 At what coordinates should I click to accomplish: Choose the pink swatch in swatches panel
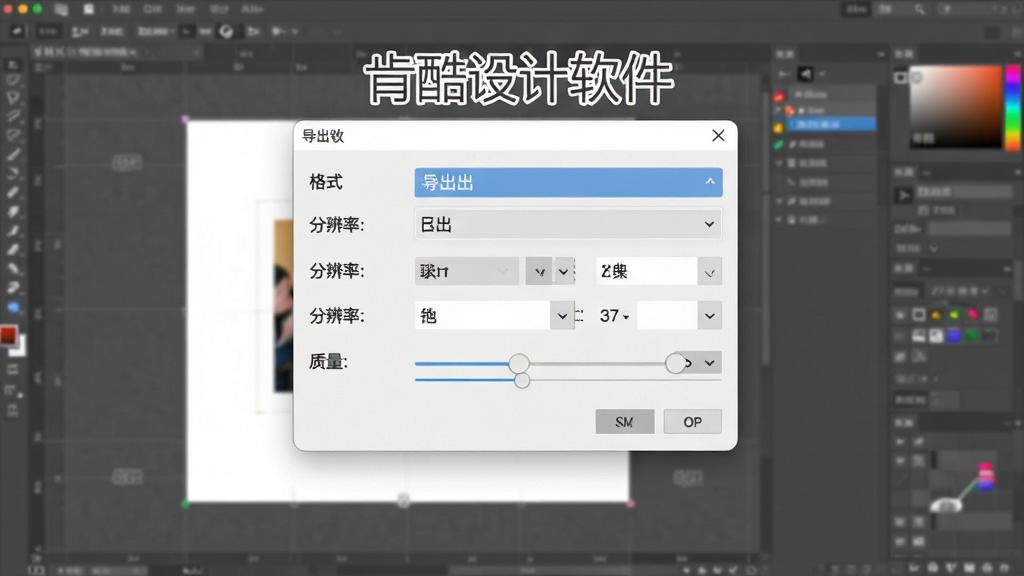[x=973, y=314]
